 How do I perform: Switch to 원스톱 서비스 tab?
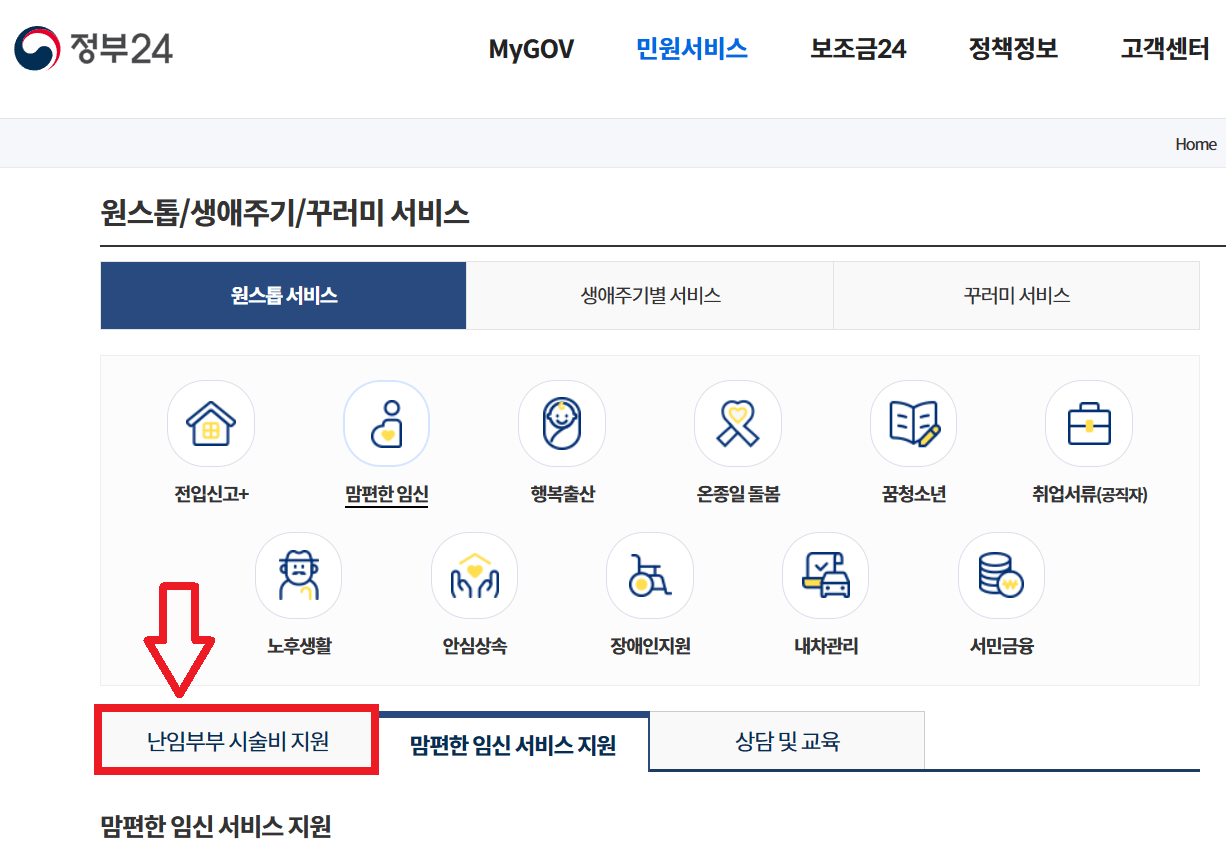pos(284,296)
